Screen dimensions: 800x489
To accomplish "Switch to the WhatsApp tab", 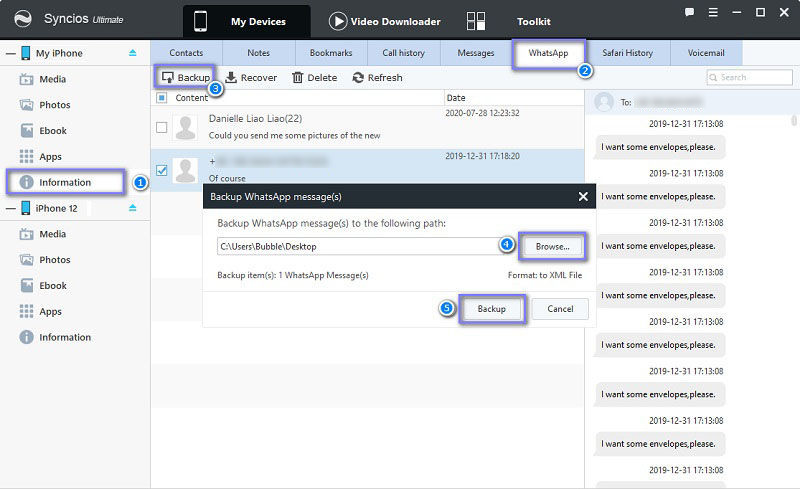I will (548, 53).
